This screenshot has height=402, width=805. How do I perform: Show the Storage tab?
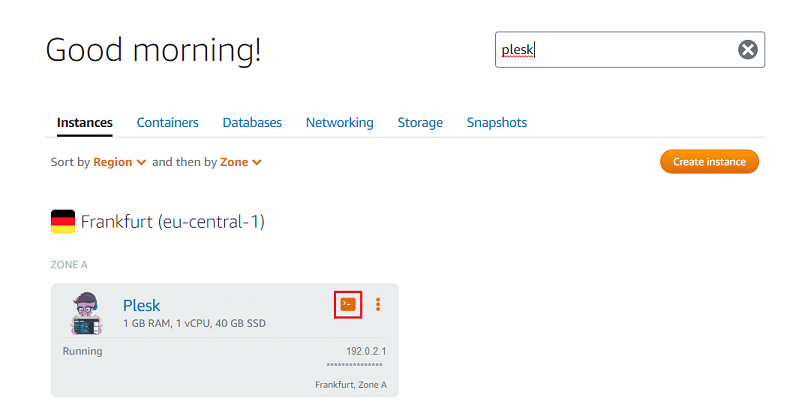(420, 123)
